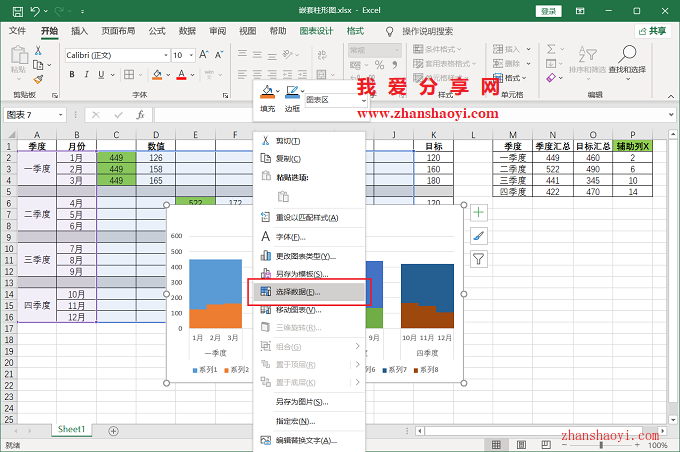680x452 pixels.
Task: Switch to the 图表设计 ribbon tab
Action: pos(317,31)
